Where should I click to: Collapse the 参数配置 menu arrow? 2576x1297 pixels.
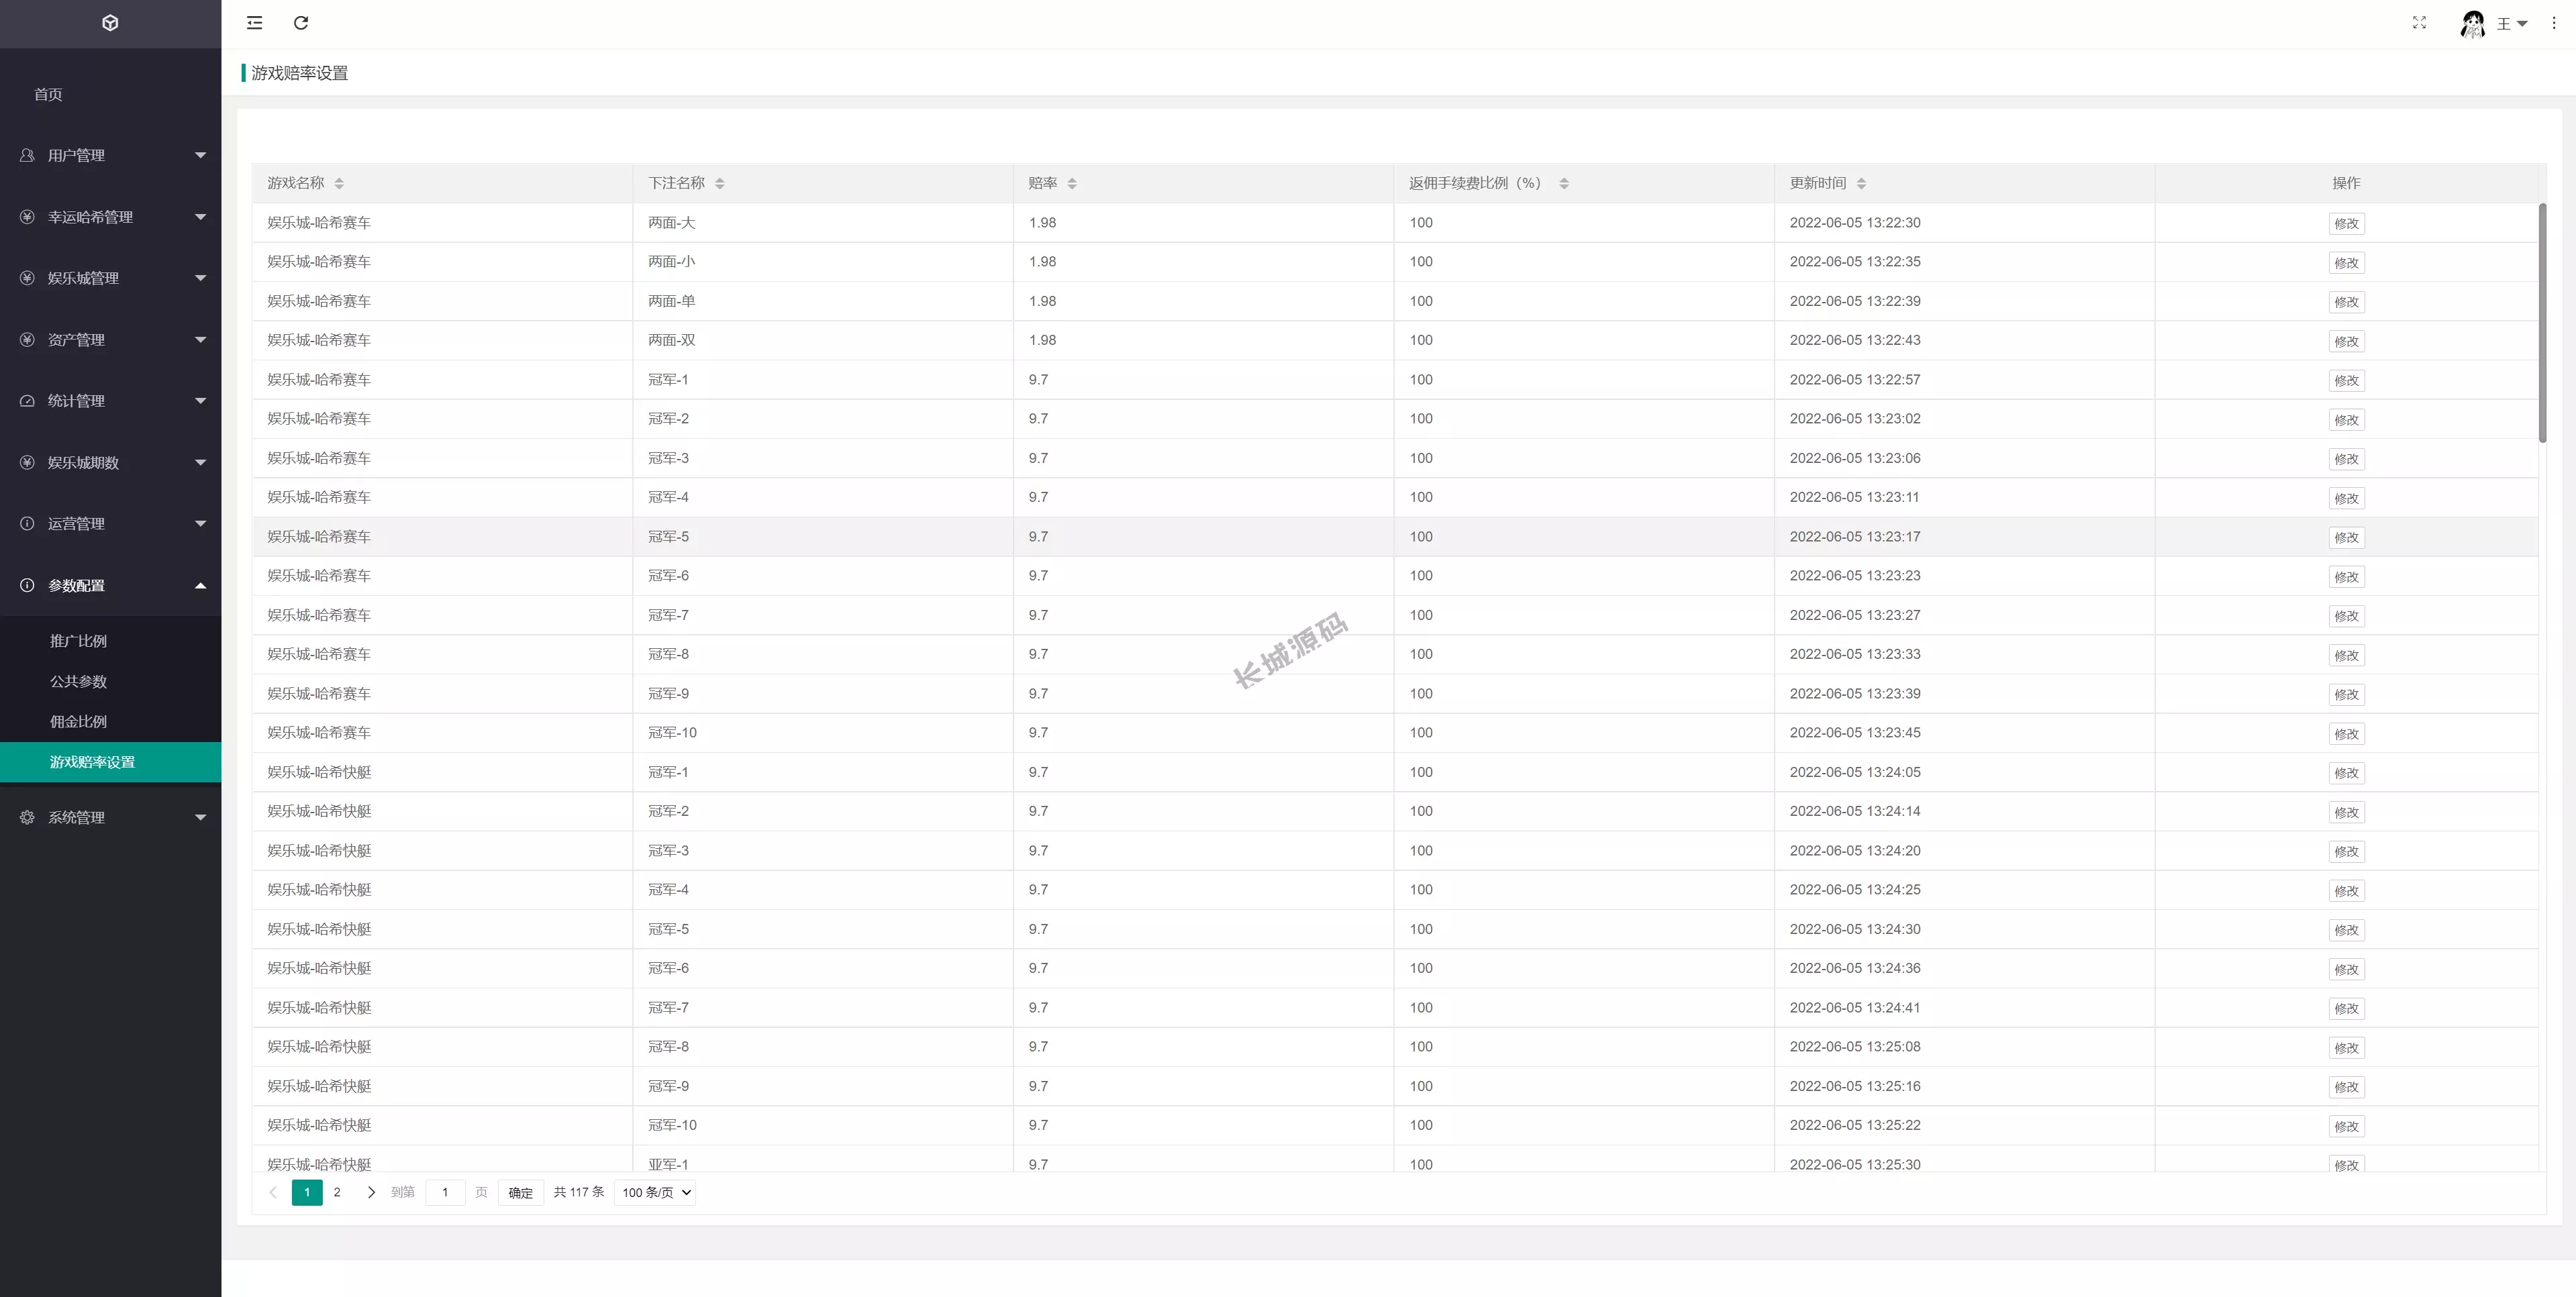[x=200, y=585]
